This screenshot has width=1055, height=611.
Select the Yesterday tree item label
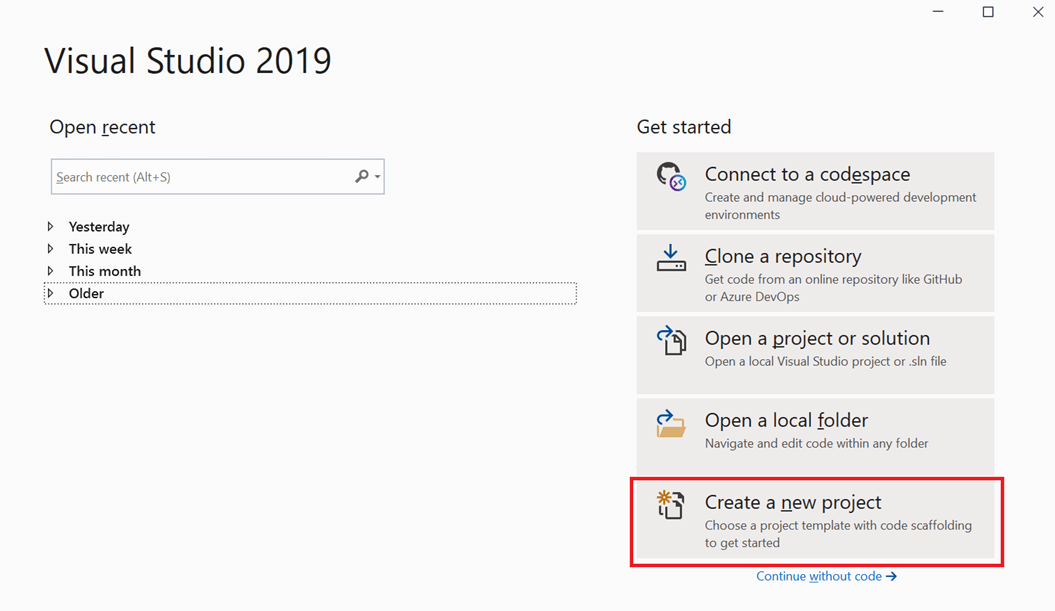pos(99,227)
